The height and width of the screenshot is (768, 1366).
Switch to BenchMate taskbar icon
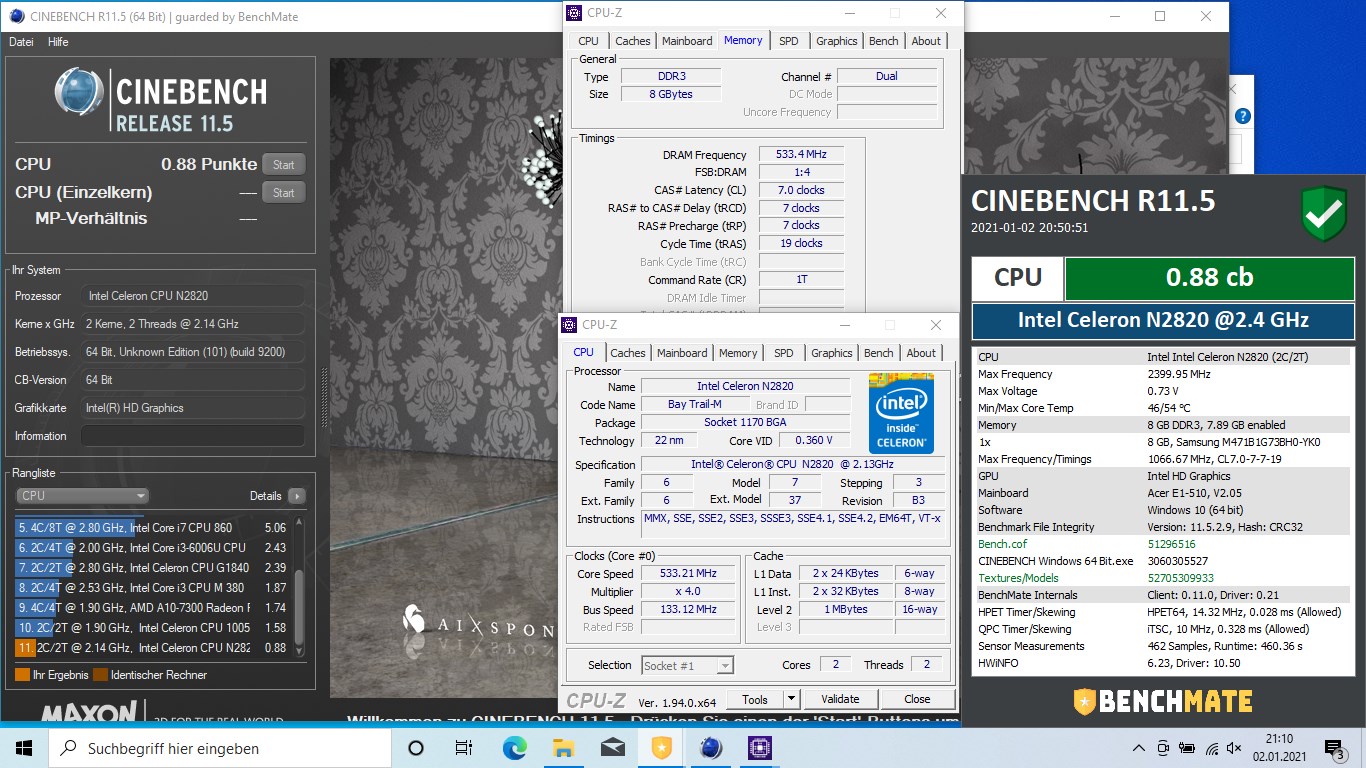[x=661, y=747]
